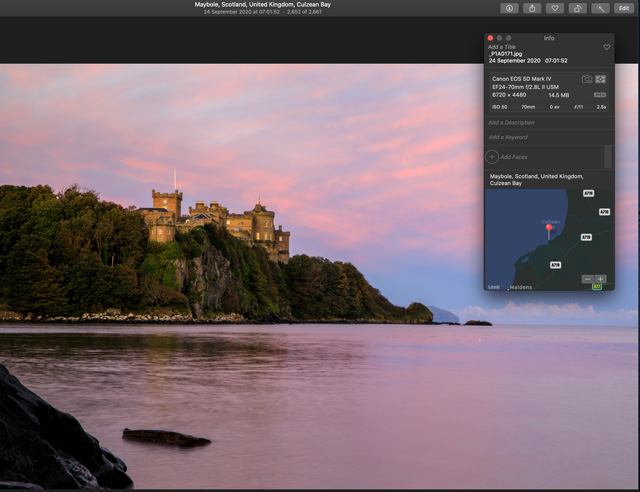Open the Edit mode button
Screen dimensions: 640x492
[624, 8]
